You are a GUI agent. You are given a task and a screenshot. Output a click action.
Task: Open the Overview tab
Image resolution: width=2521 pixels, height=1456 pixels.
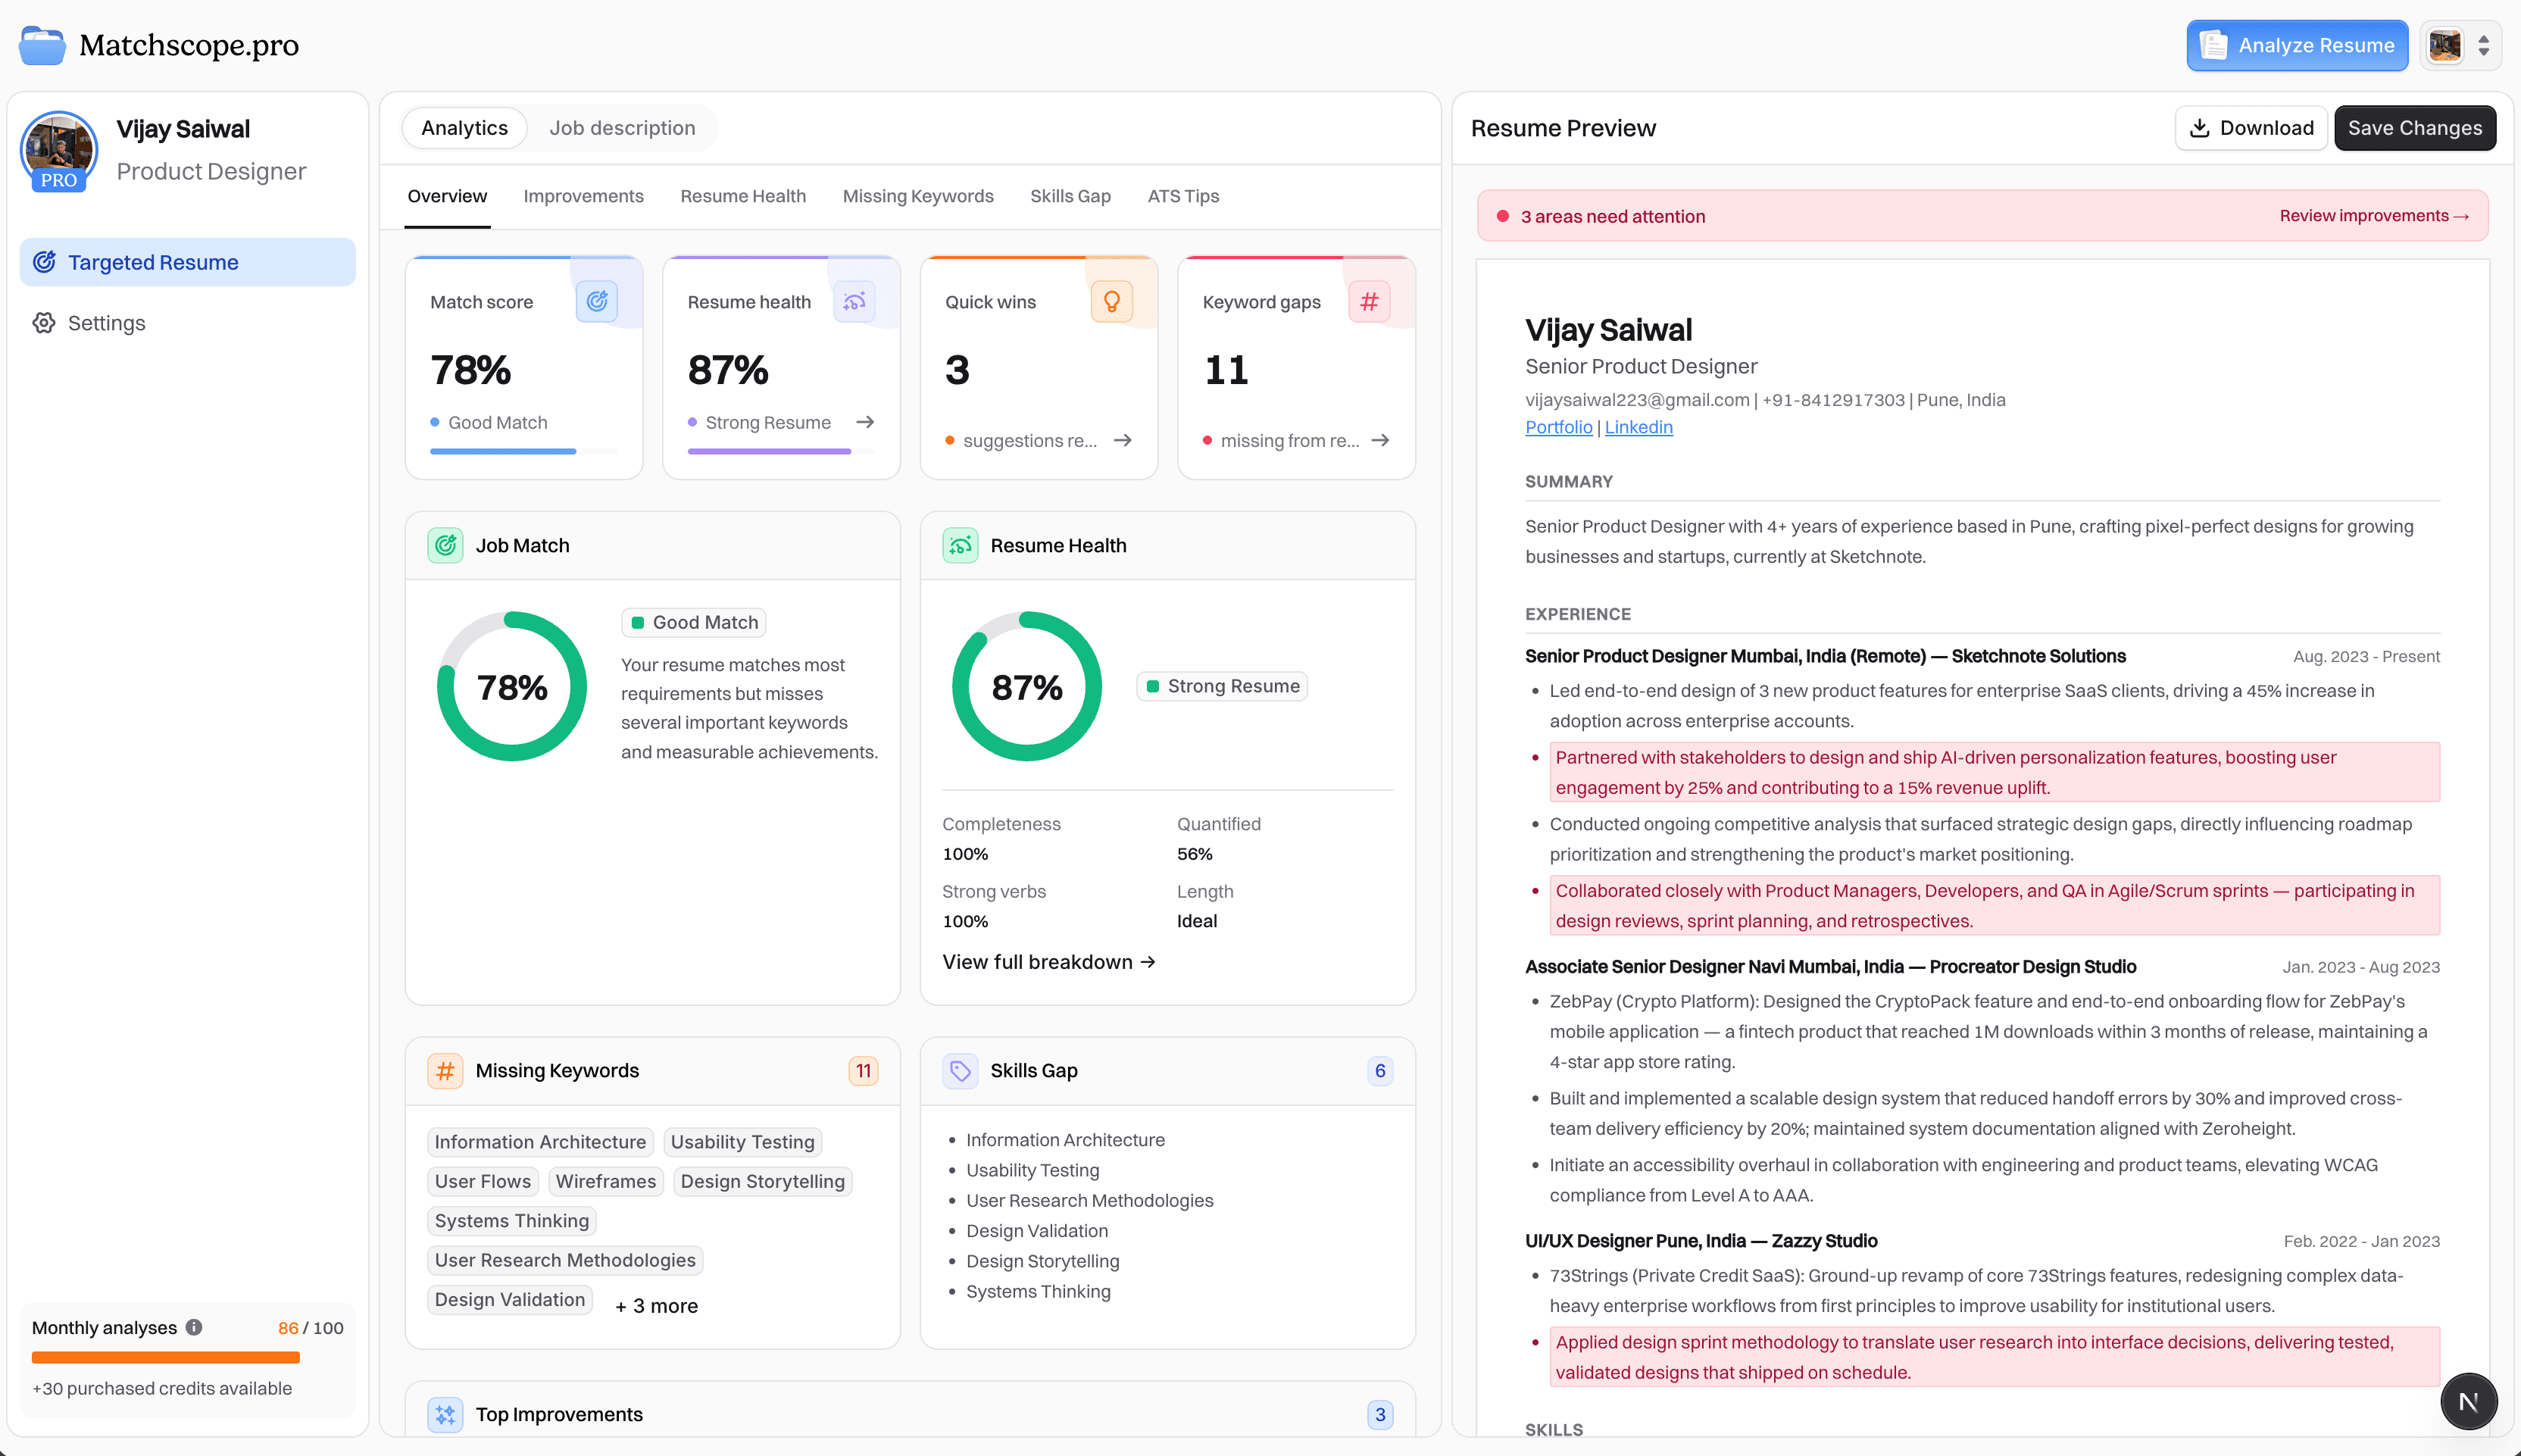[x=447, y=196]
